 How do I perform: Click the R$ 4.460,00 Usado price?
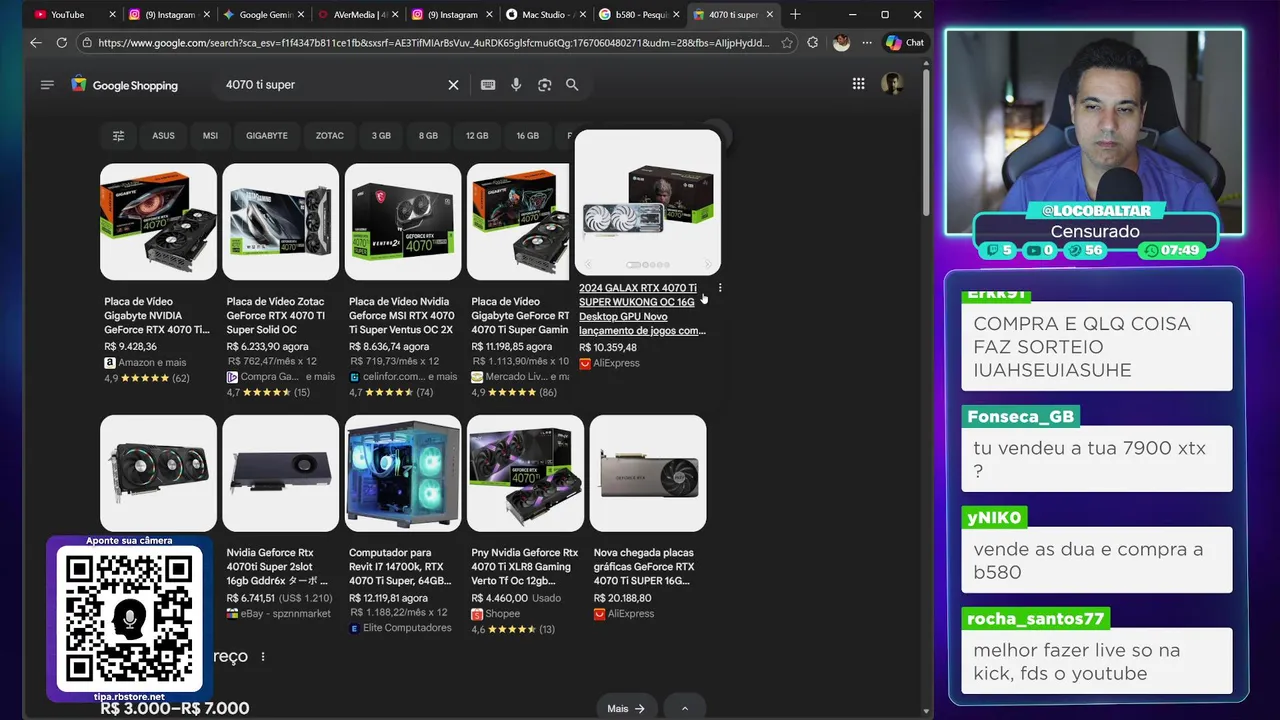point(516,599)
